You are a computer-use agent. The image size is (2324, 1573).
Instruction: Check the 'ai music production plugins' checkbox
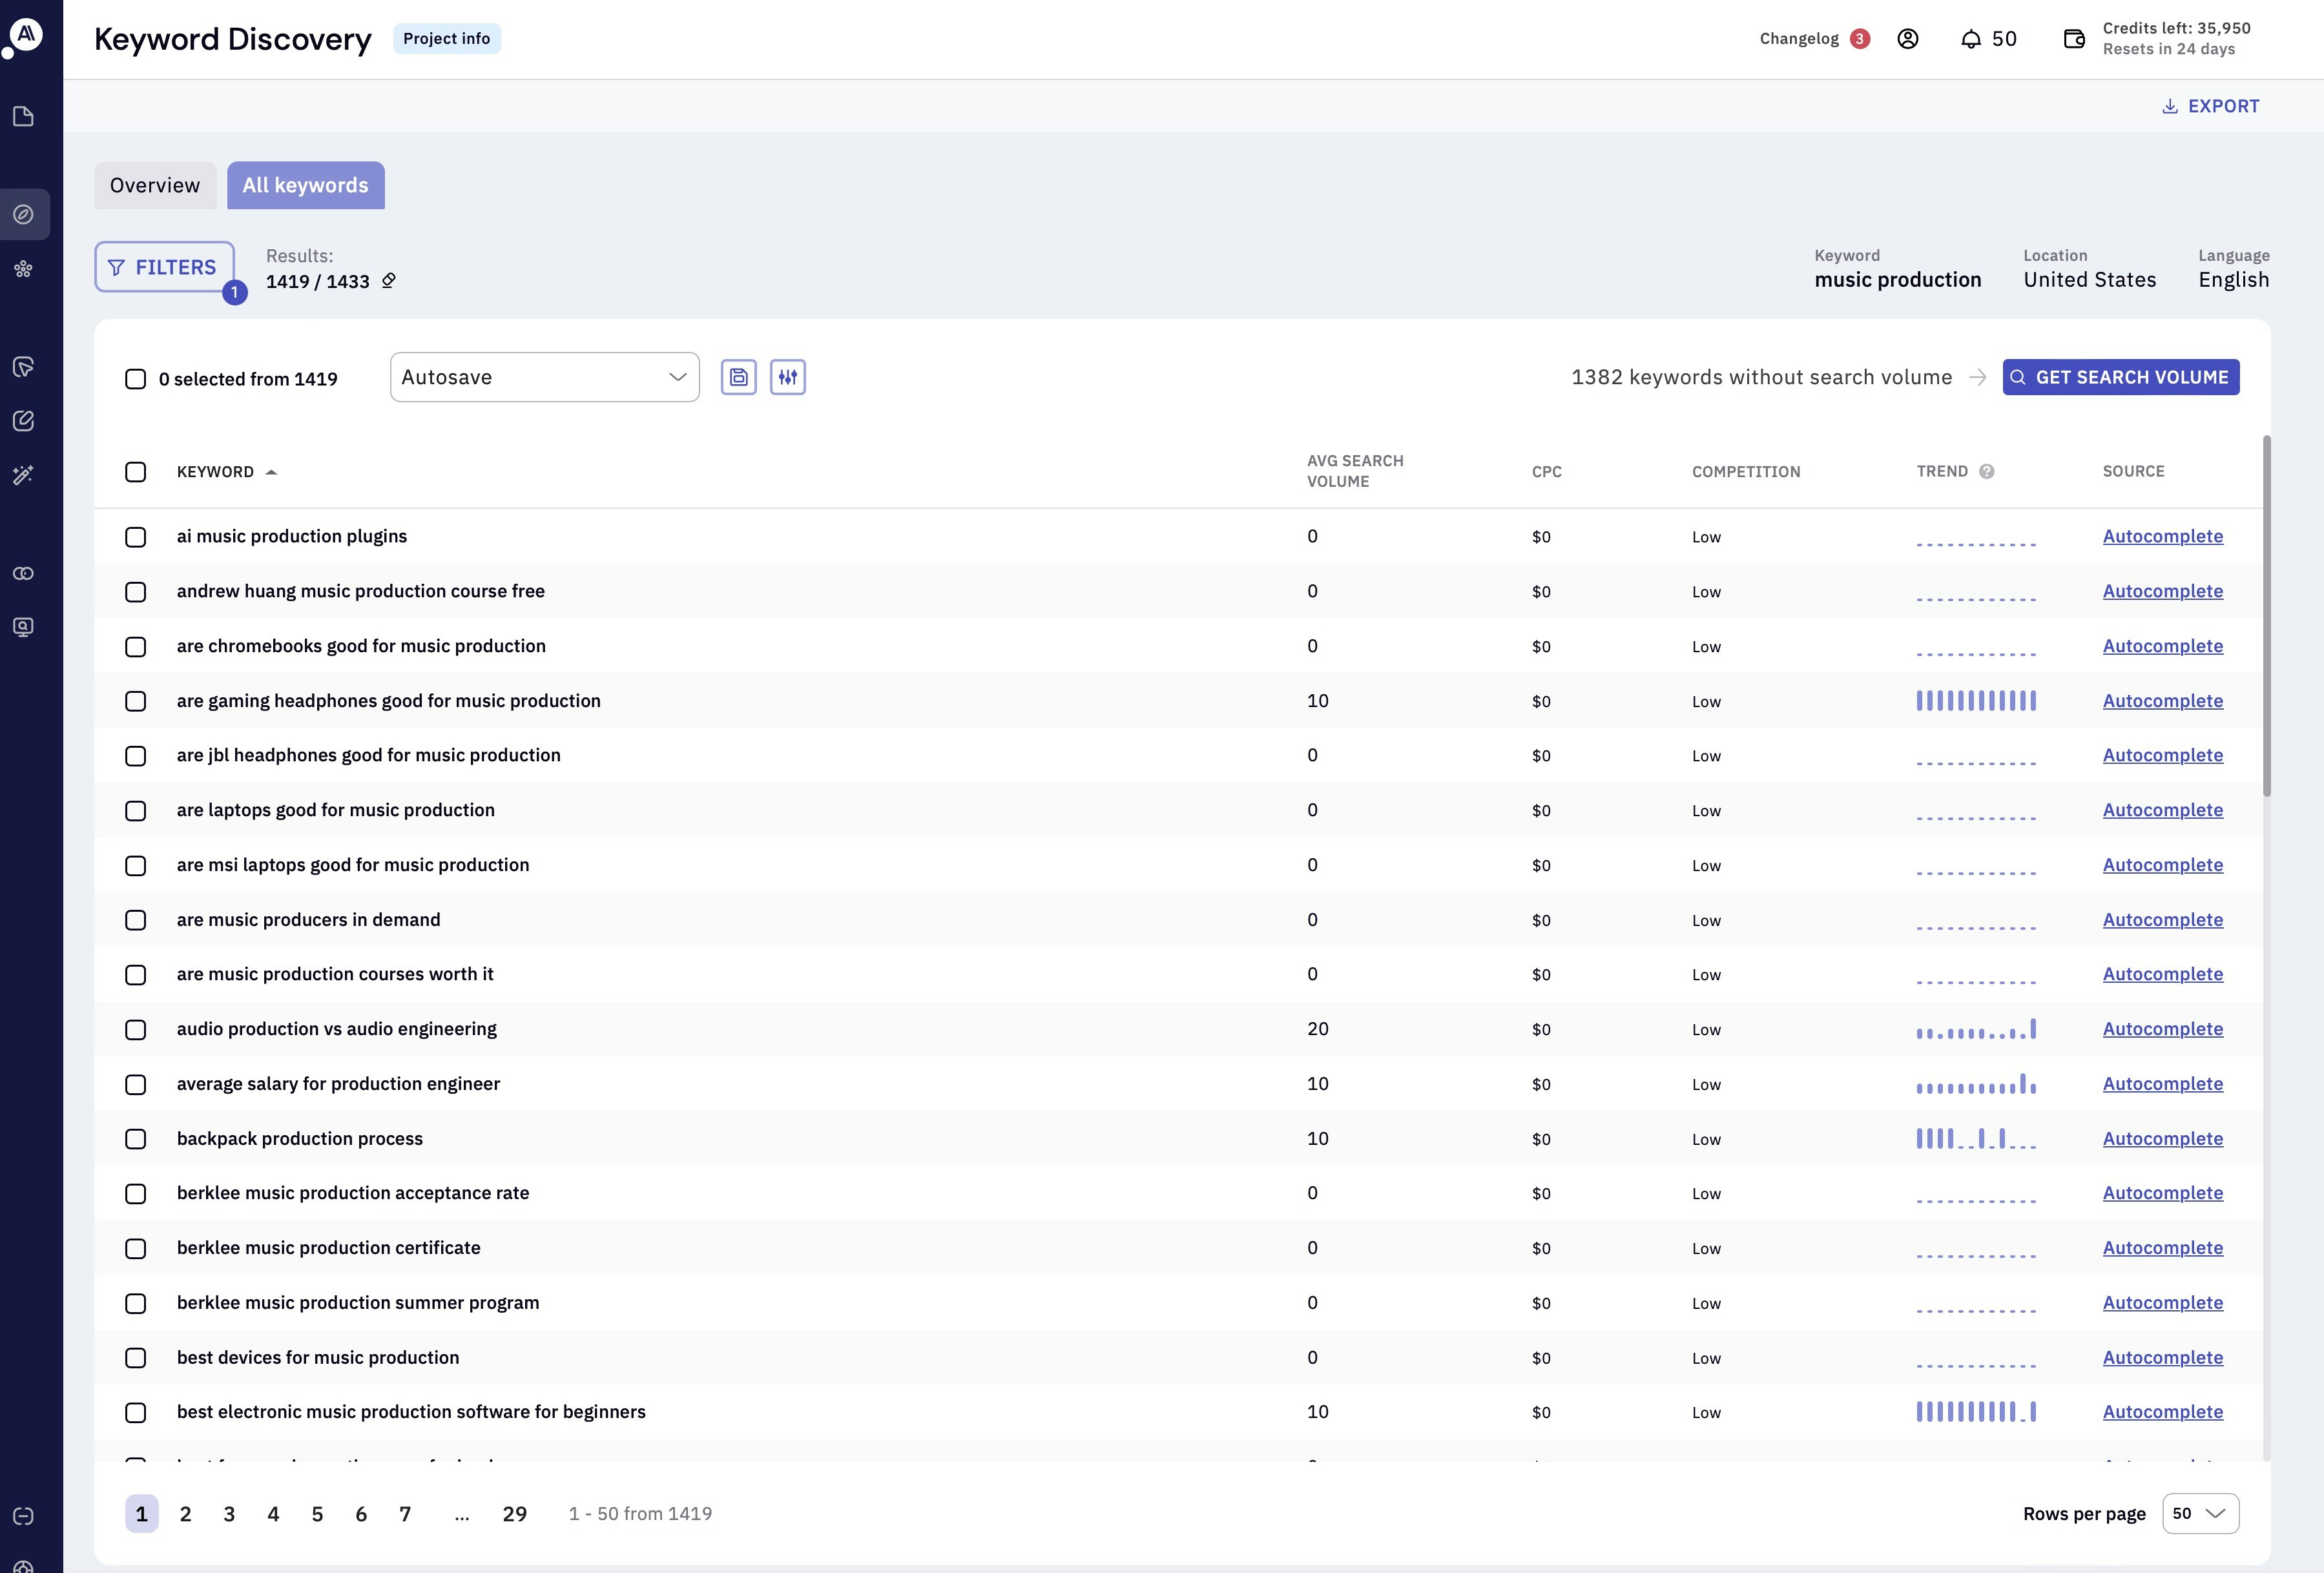coord(135,537)
